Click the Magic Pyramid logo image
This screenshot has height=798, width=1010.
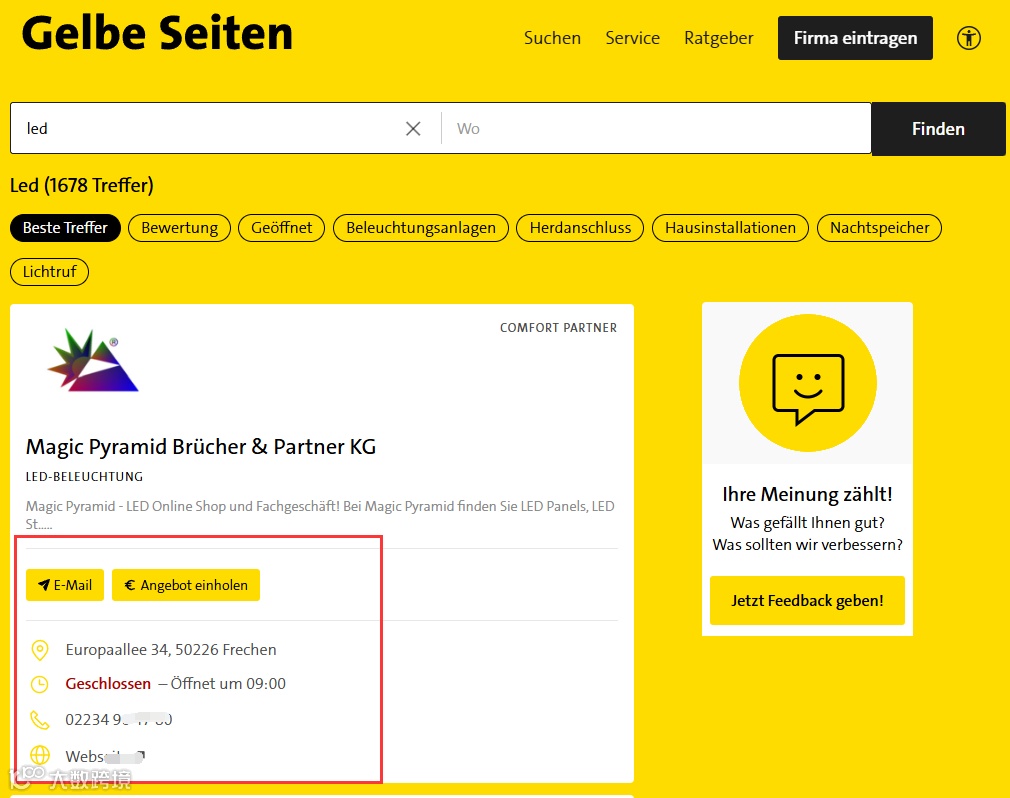pos(93,360)
